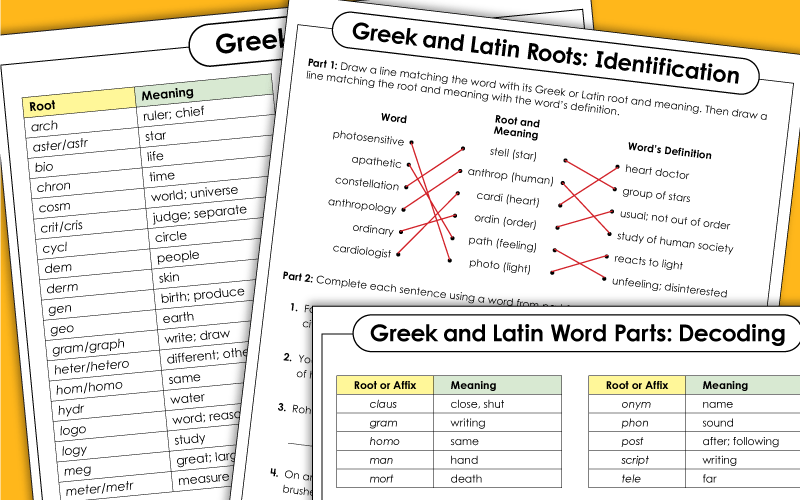The image size is (800, 500).
Task: Click the definition 'heart doctor'
Action: click(x=657, y=172)
